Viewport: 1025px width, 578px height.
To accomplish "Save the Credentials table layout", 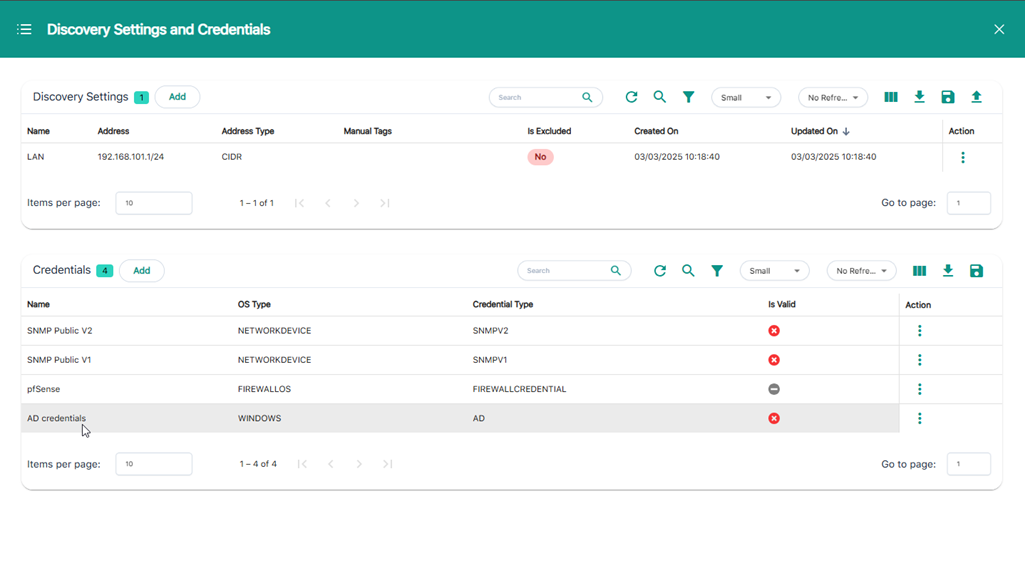I will [x=976, y=271].
